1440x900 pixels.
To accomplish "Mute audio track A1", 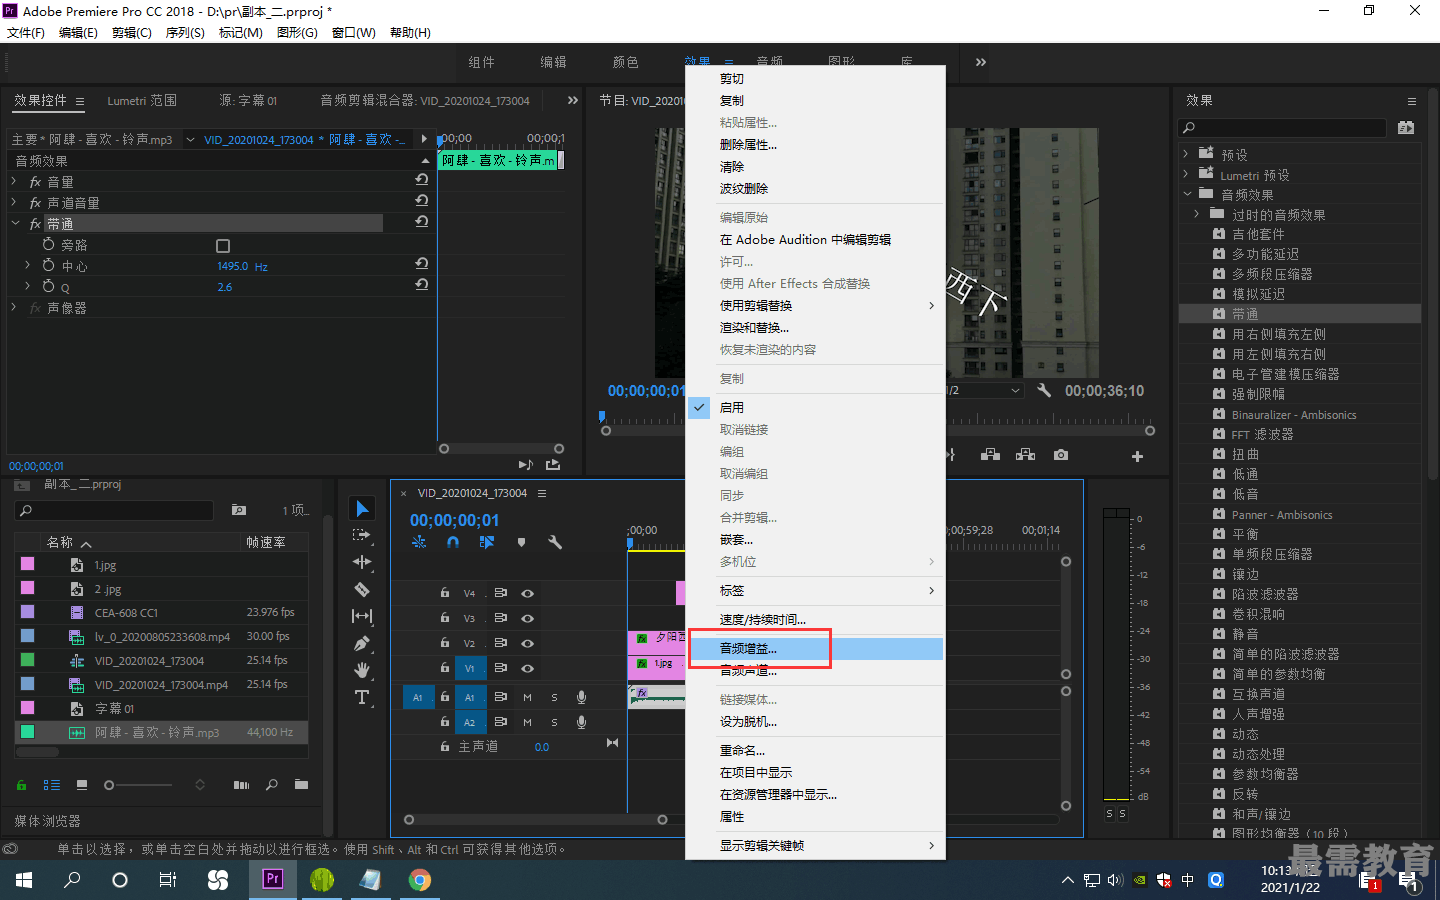I will click(x=527, y=697).
